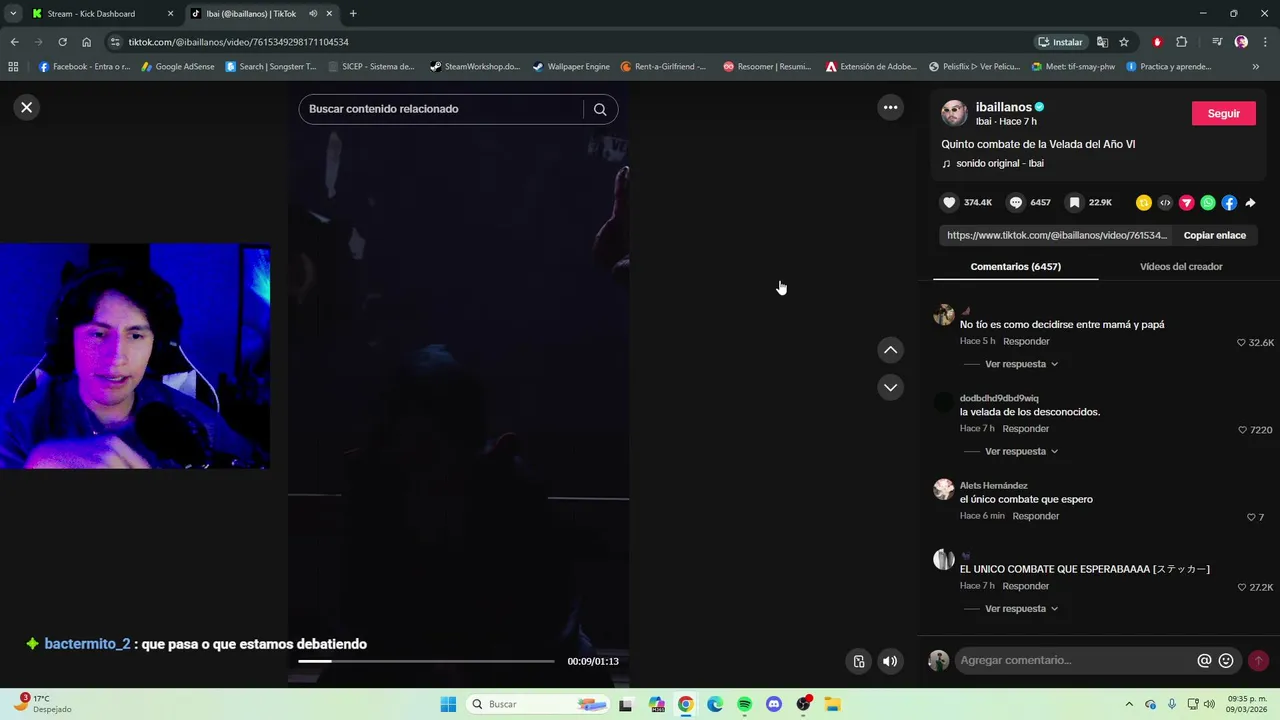Open the apps grid in bookmarks bar
The image size is (1280, 720).
(13, 67)
